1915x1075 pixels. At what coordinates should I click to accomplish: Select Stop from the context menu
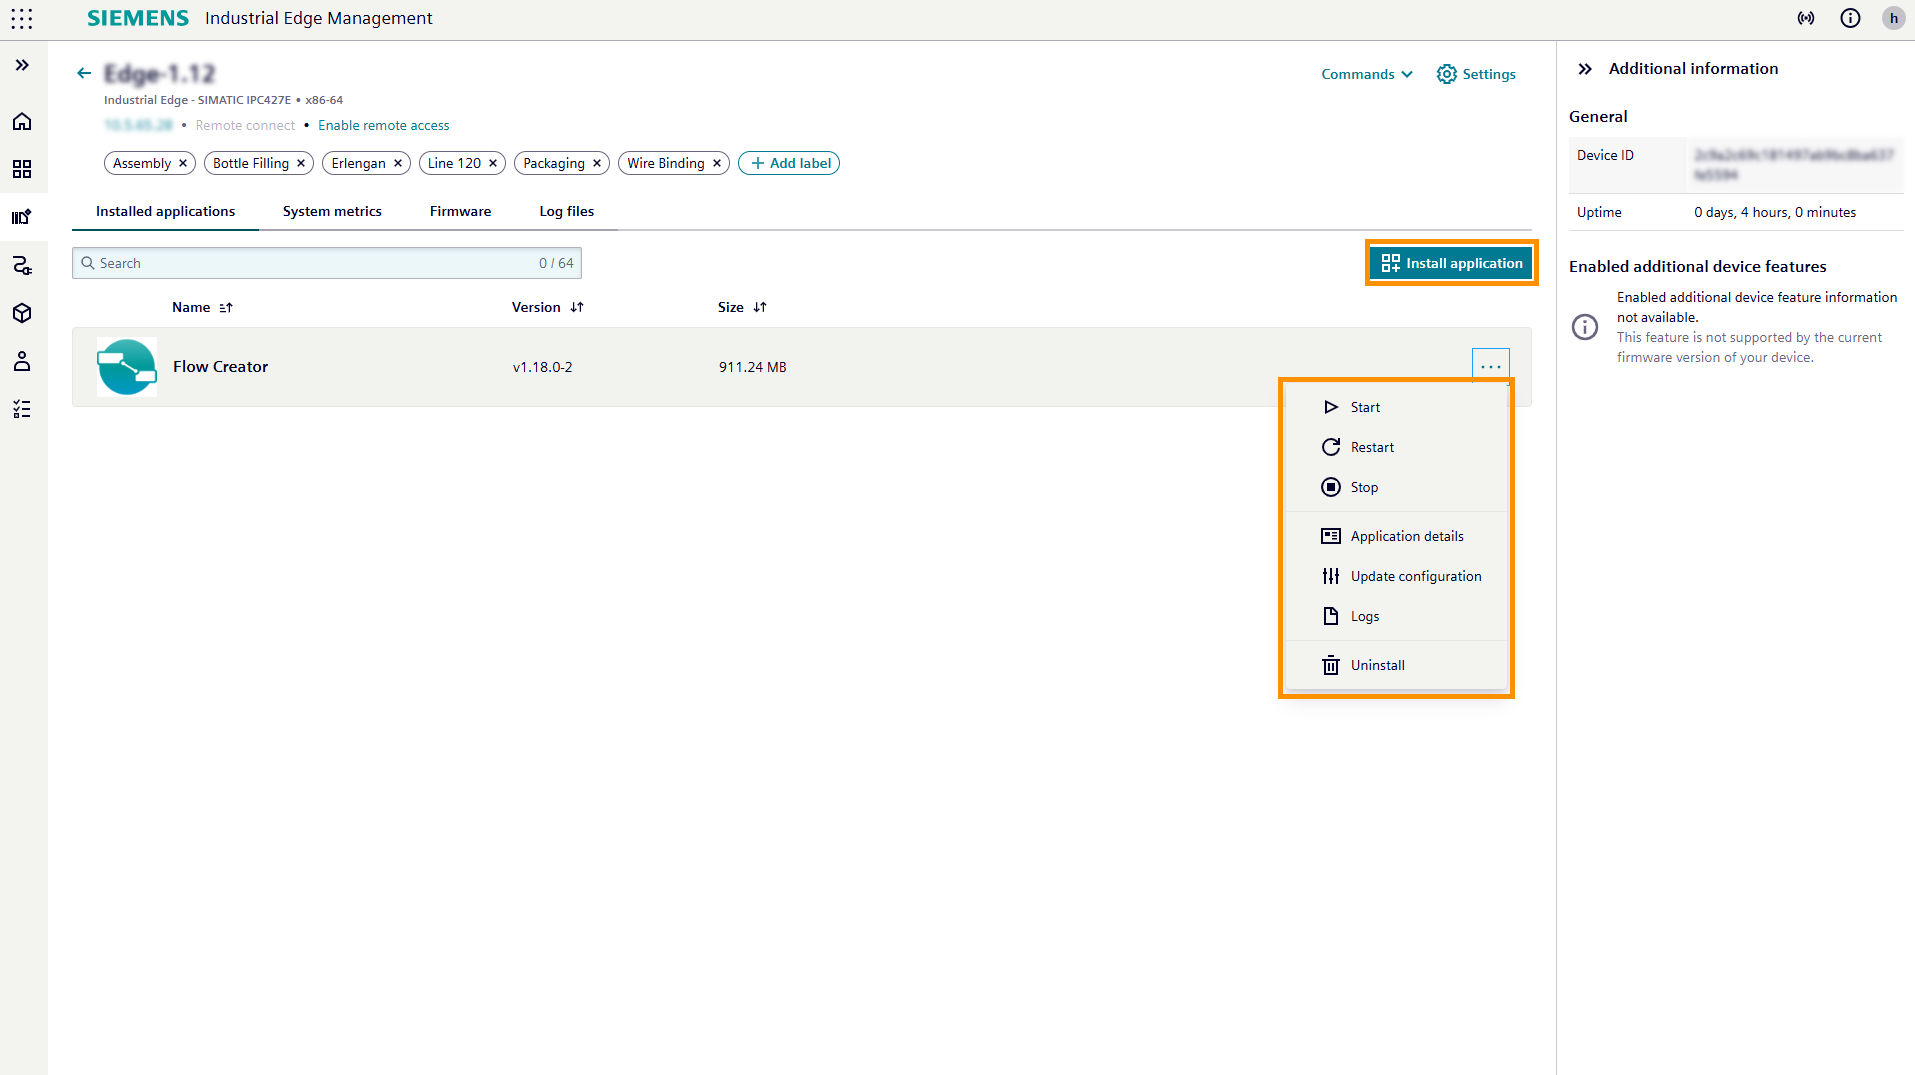coord(1396,487)
